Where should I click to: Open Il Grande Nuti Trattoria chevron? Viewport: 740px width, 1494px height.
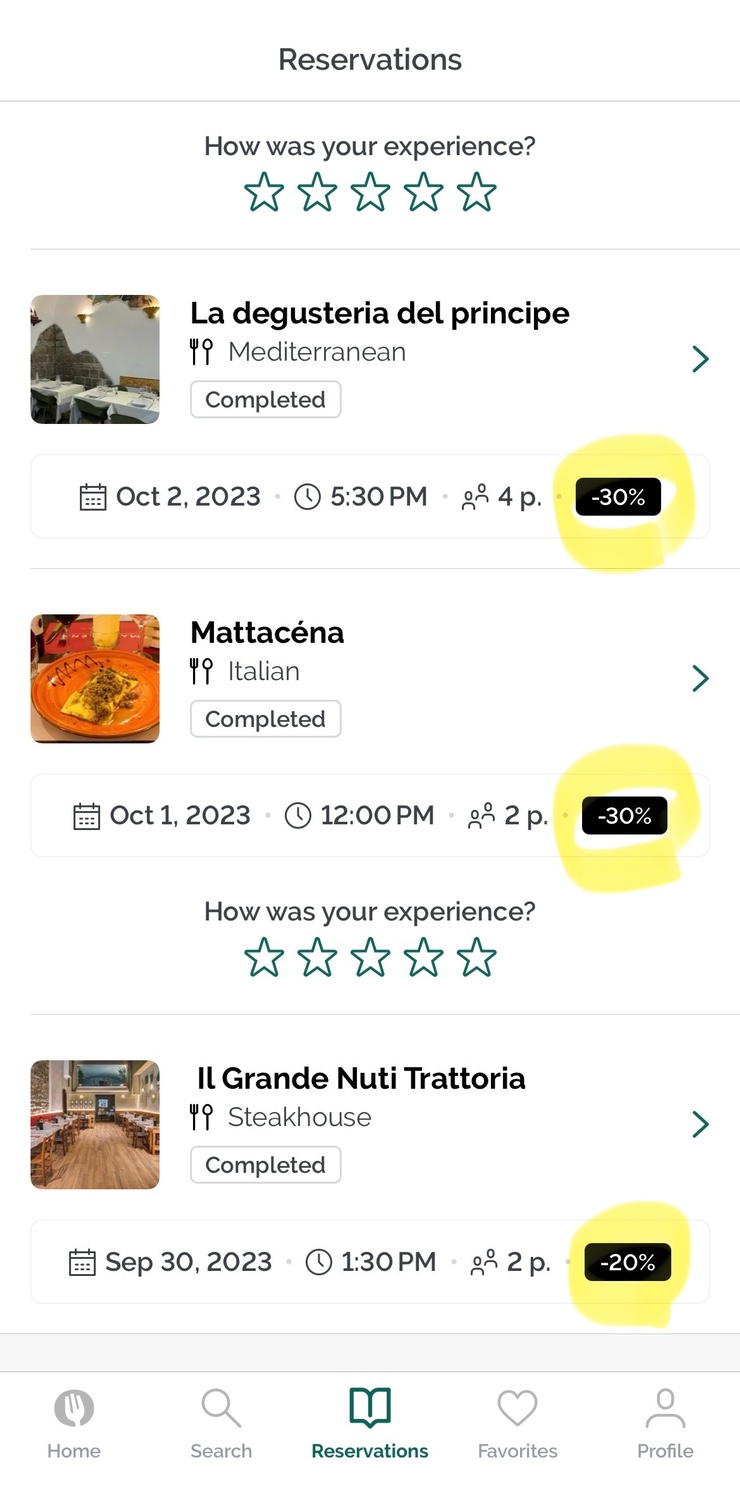click(x=700, y=1125)
